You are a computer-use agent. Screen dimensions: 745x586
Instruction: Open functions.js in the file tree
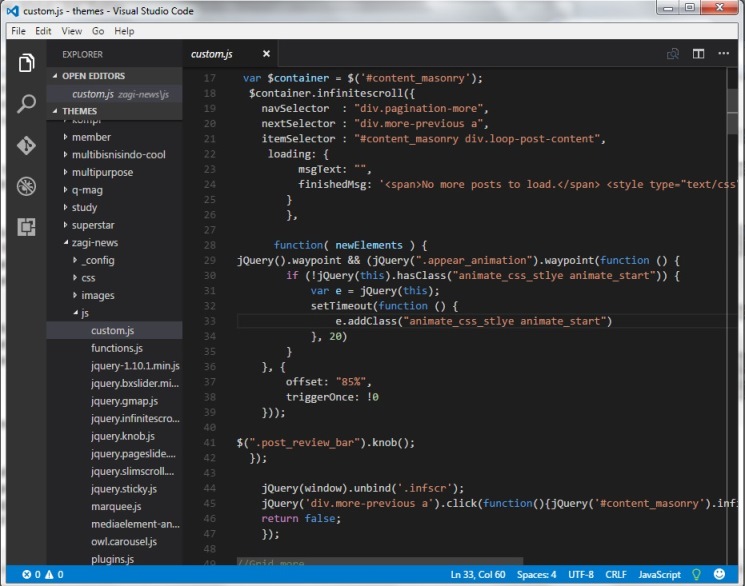118,348
